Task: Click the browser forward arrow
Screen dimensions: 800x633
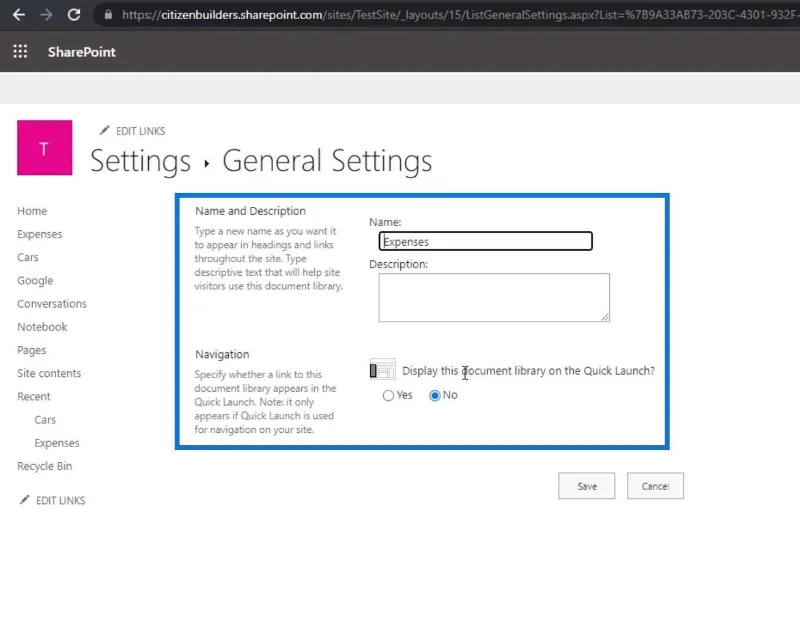Action: [x=46, y=15]
